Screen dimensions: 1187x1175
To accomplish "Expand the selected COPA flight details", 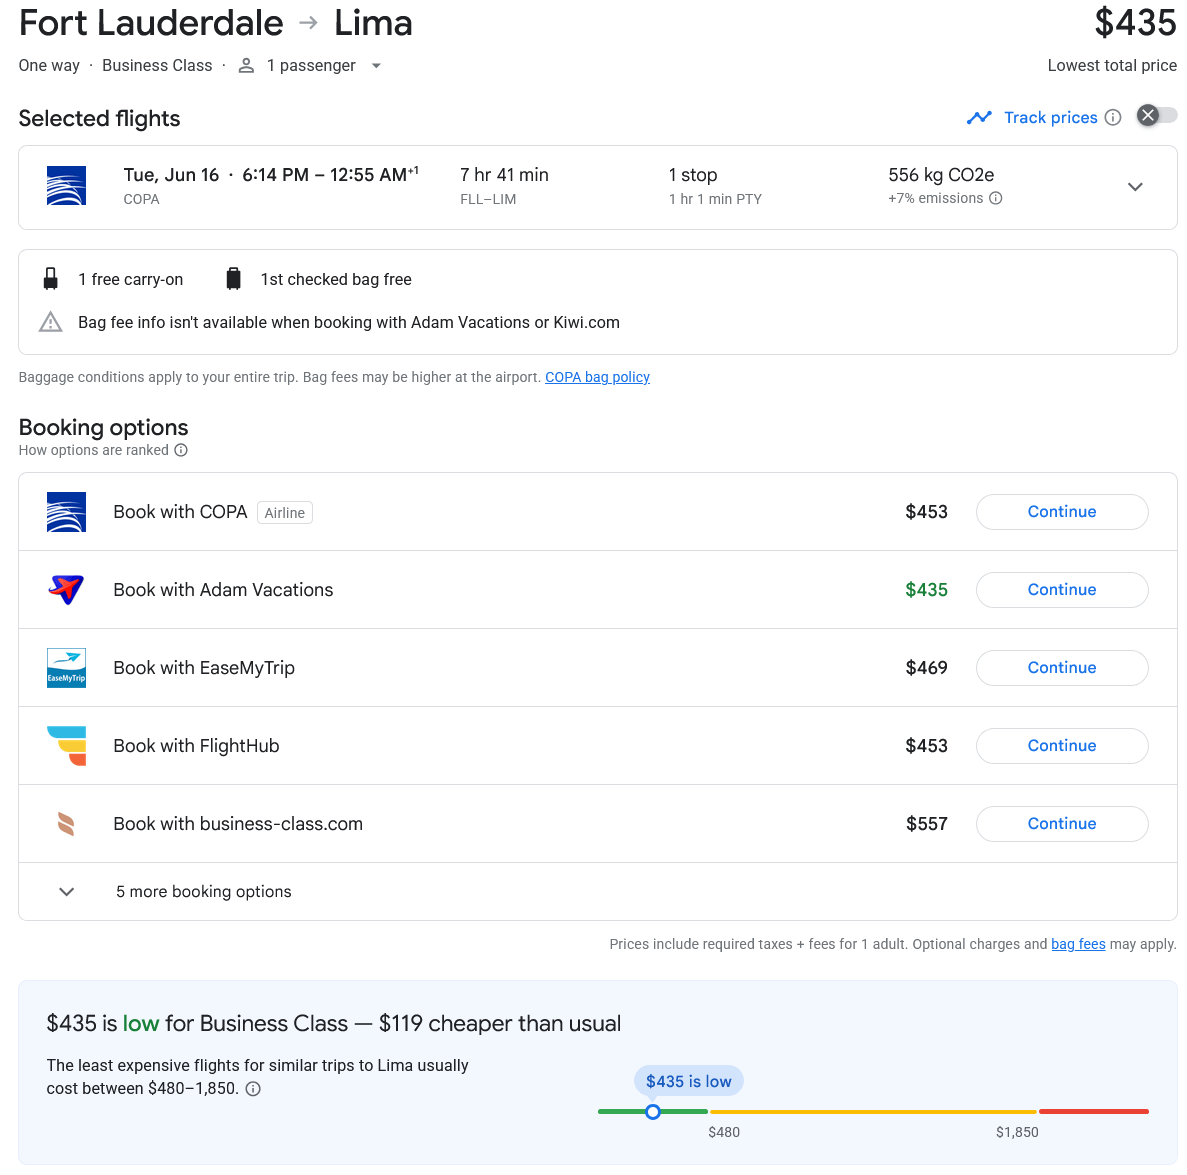I will click(1135, 187).
